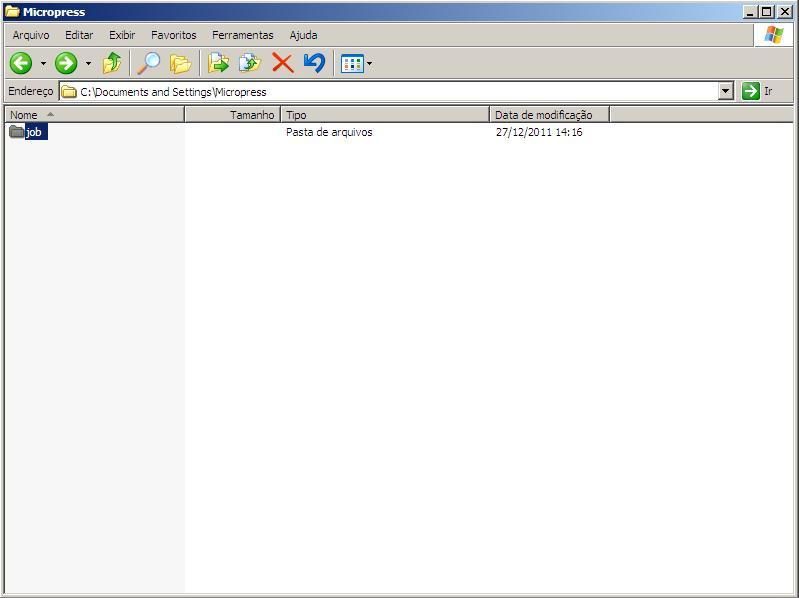The height and width of the screenshot is (598, 799).
Task: Expand the address bar dropdown arrow
Action: coord(726,92)
